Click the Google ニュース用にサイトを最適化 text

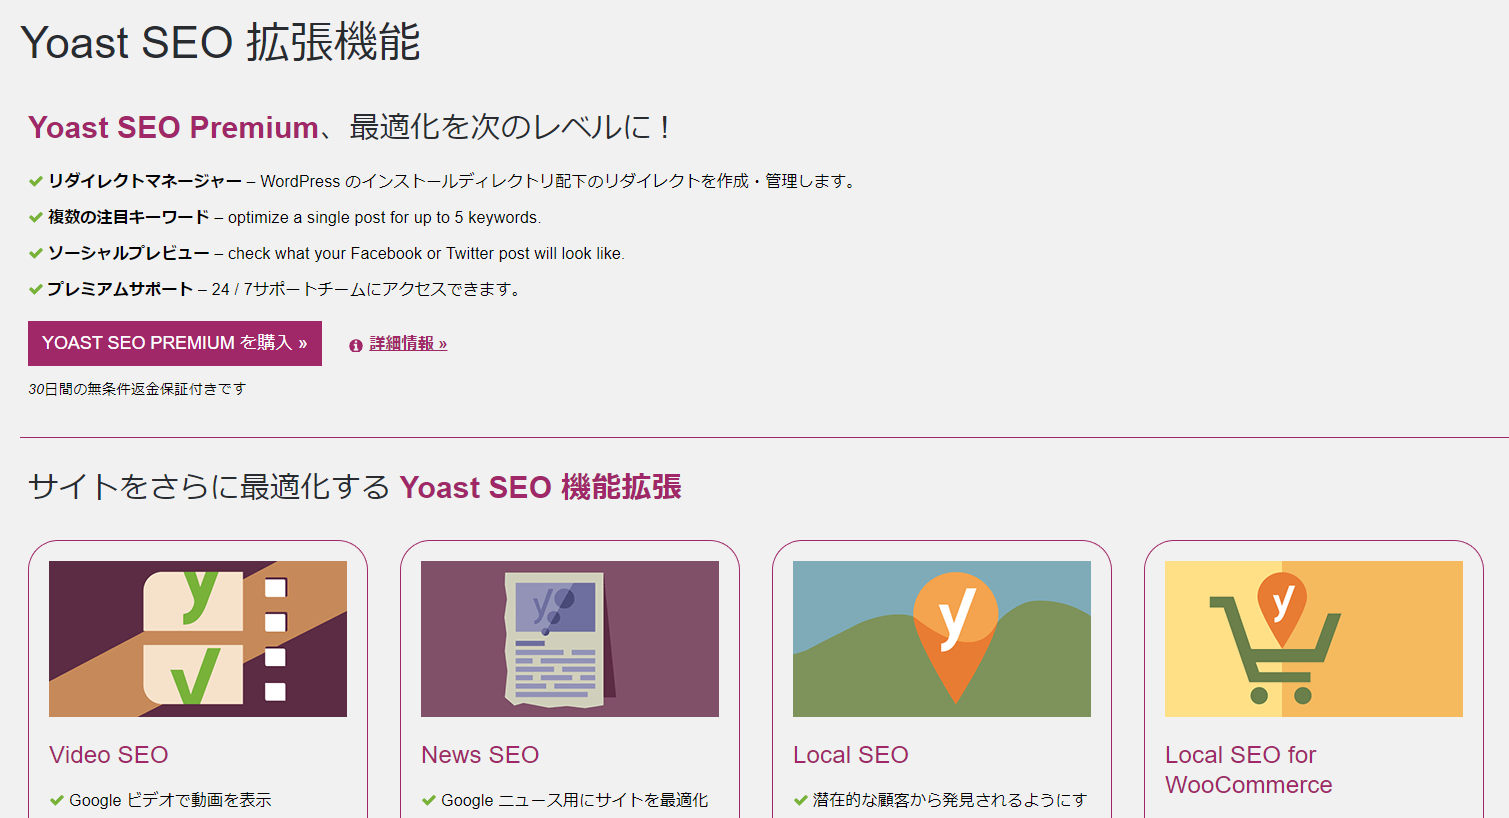point(575,800)
